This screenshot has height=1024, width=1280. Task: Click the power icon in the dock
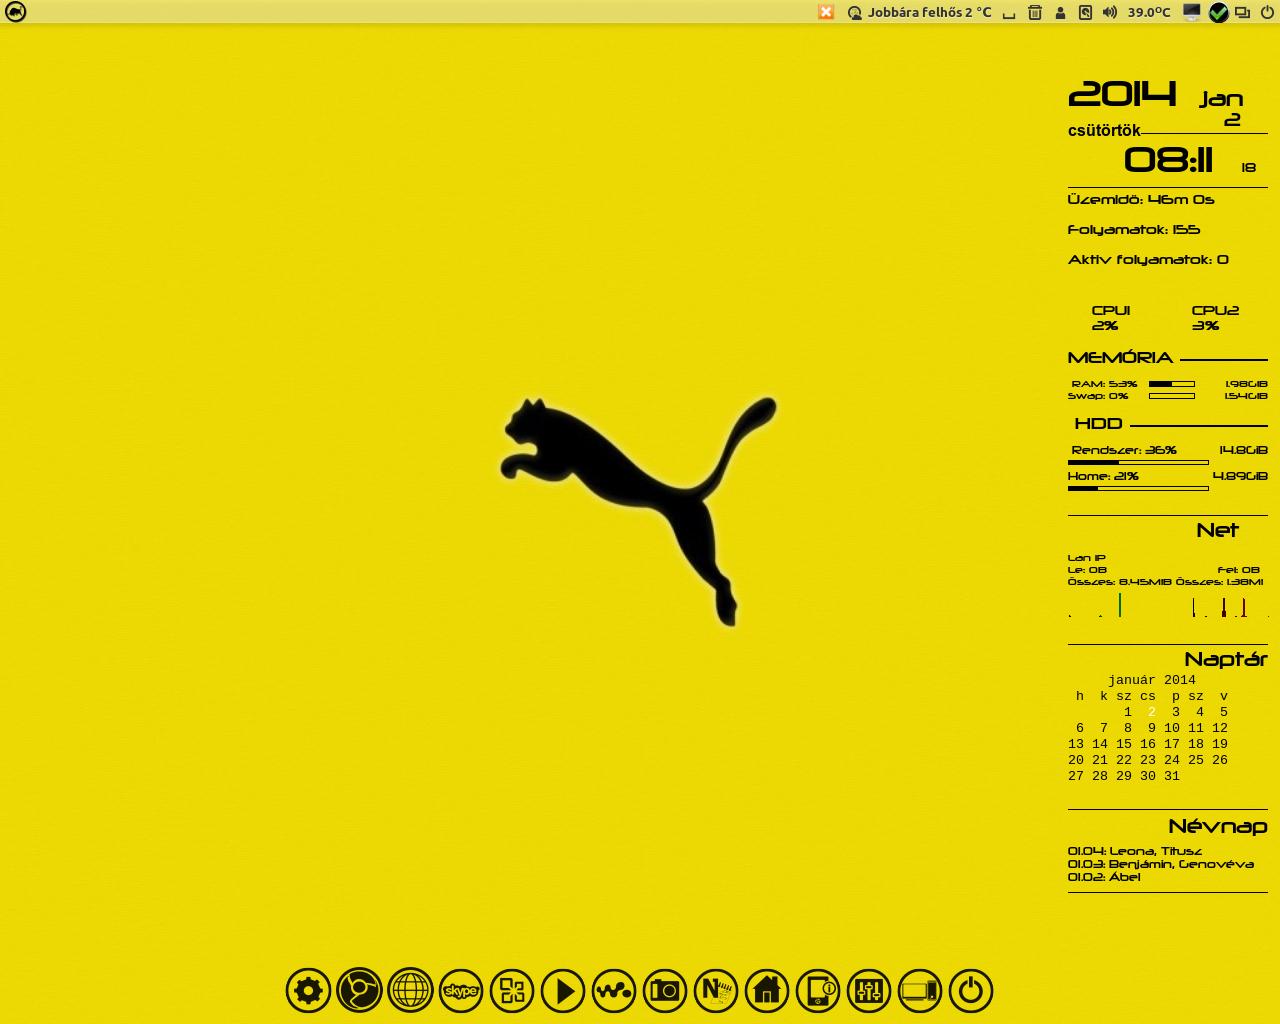[x=971, y=991]
